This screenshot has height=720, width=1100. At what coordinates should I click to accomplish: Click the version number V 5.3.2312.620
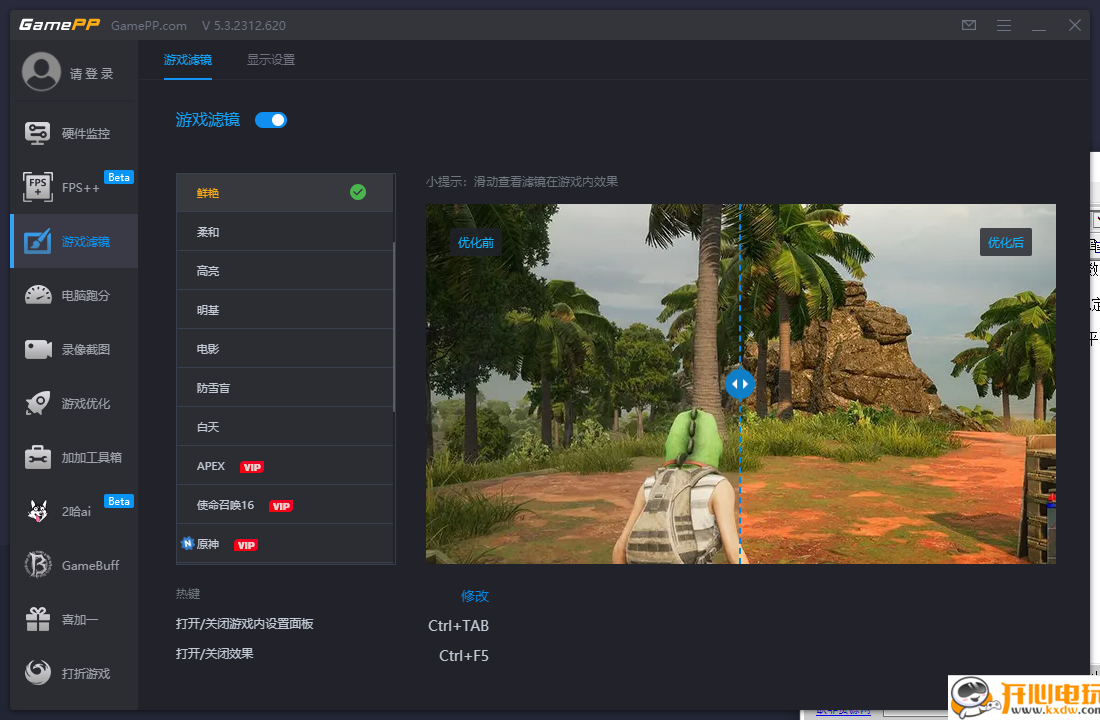pyautogui.click(x=244, y=25)
